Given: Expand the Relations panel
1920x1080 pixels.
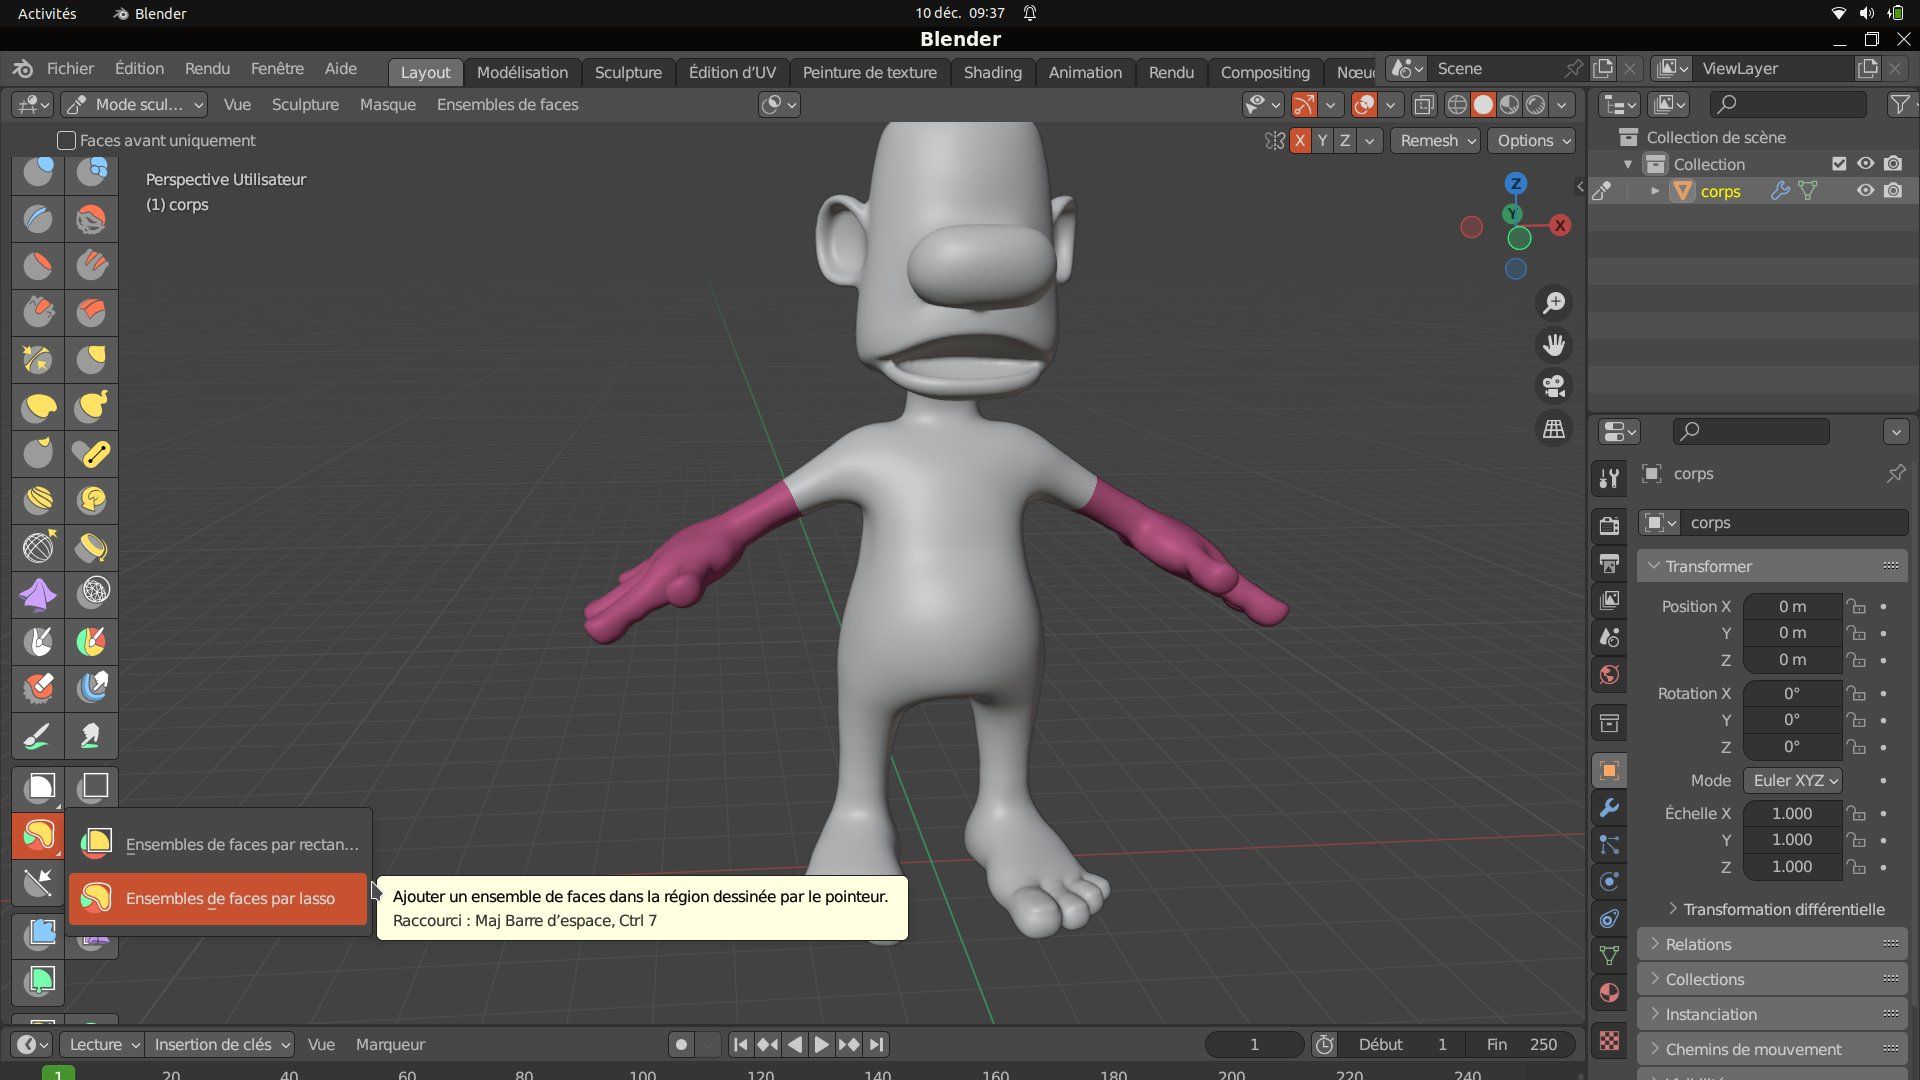Looking at the screenshot, I should click(1772, 944).
